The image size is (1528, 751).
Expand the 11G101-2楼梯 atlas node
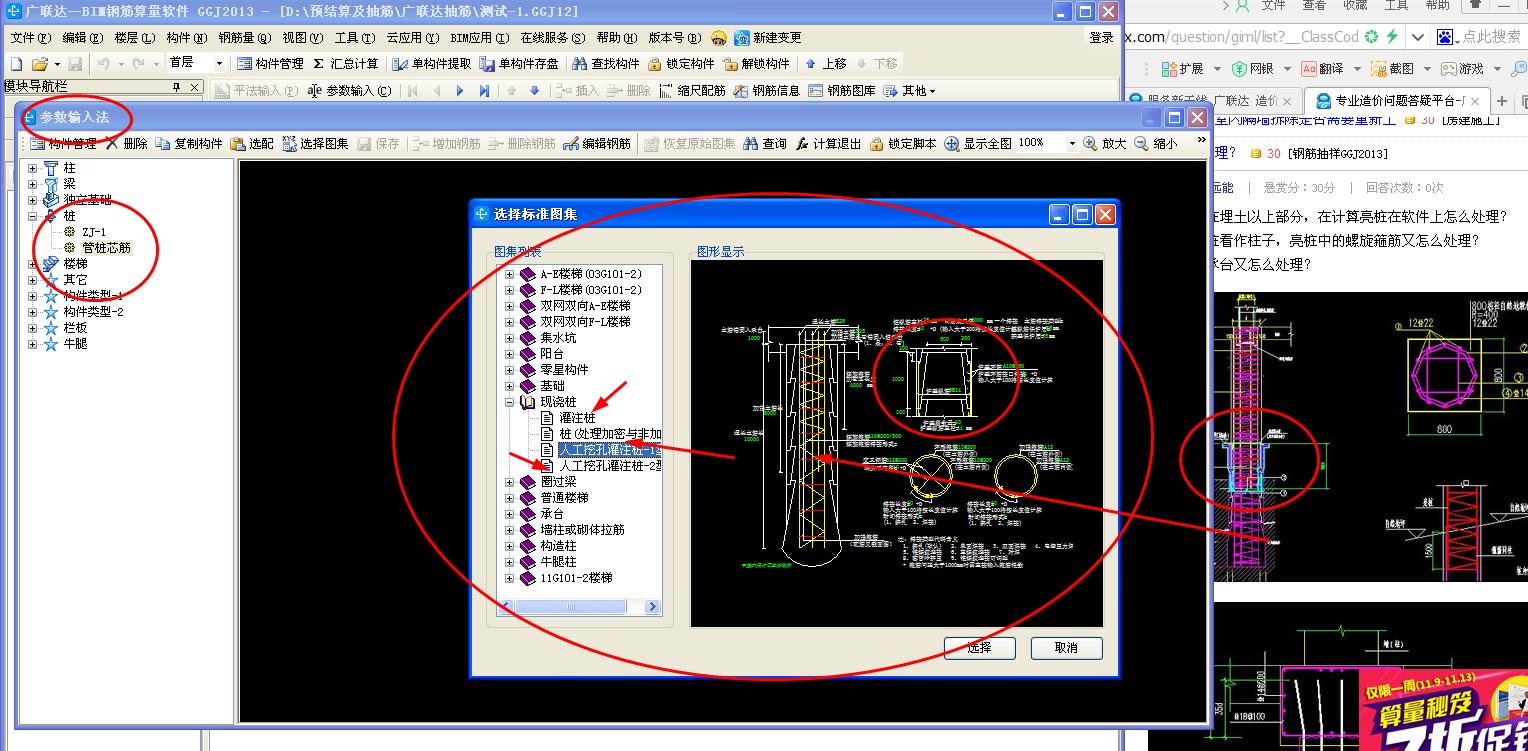[510, 578]
